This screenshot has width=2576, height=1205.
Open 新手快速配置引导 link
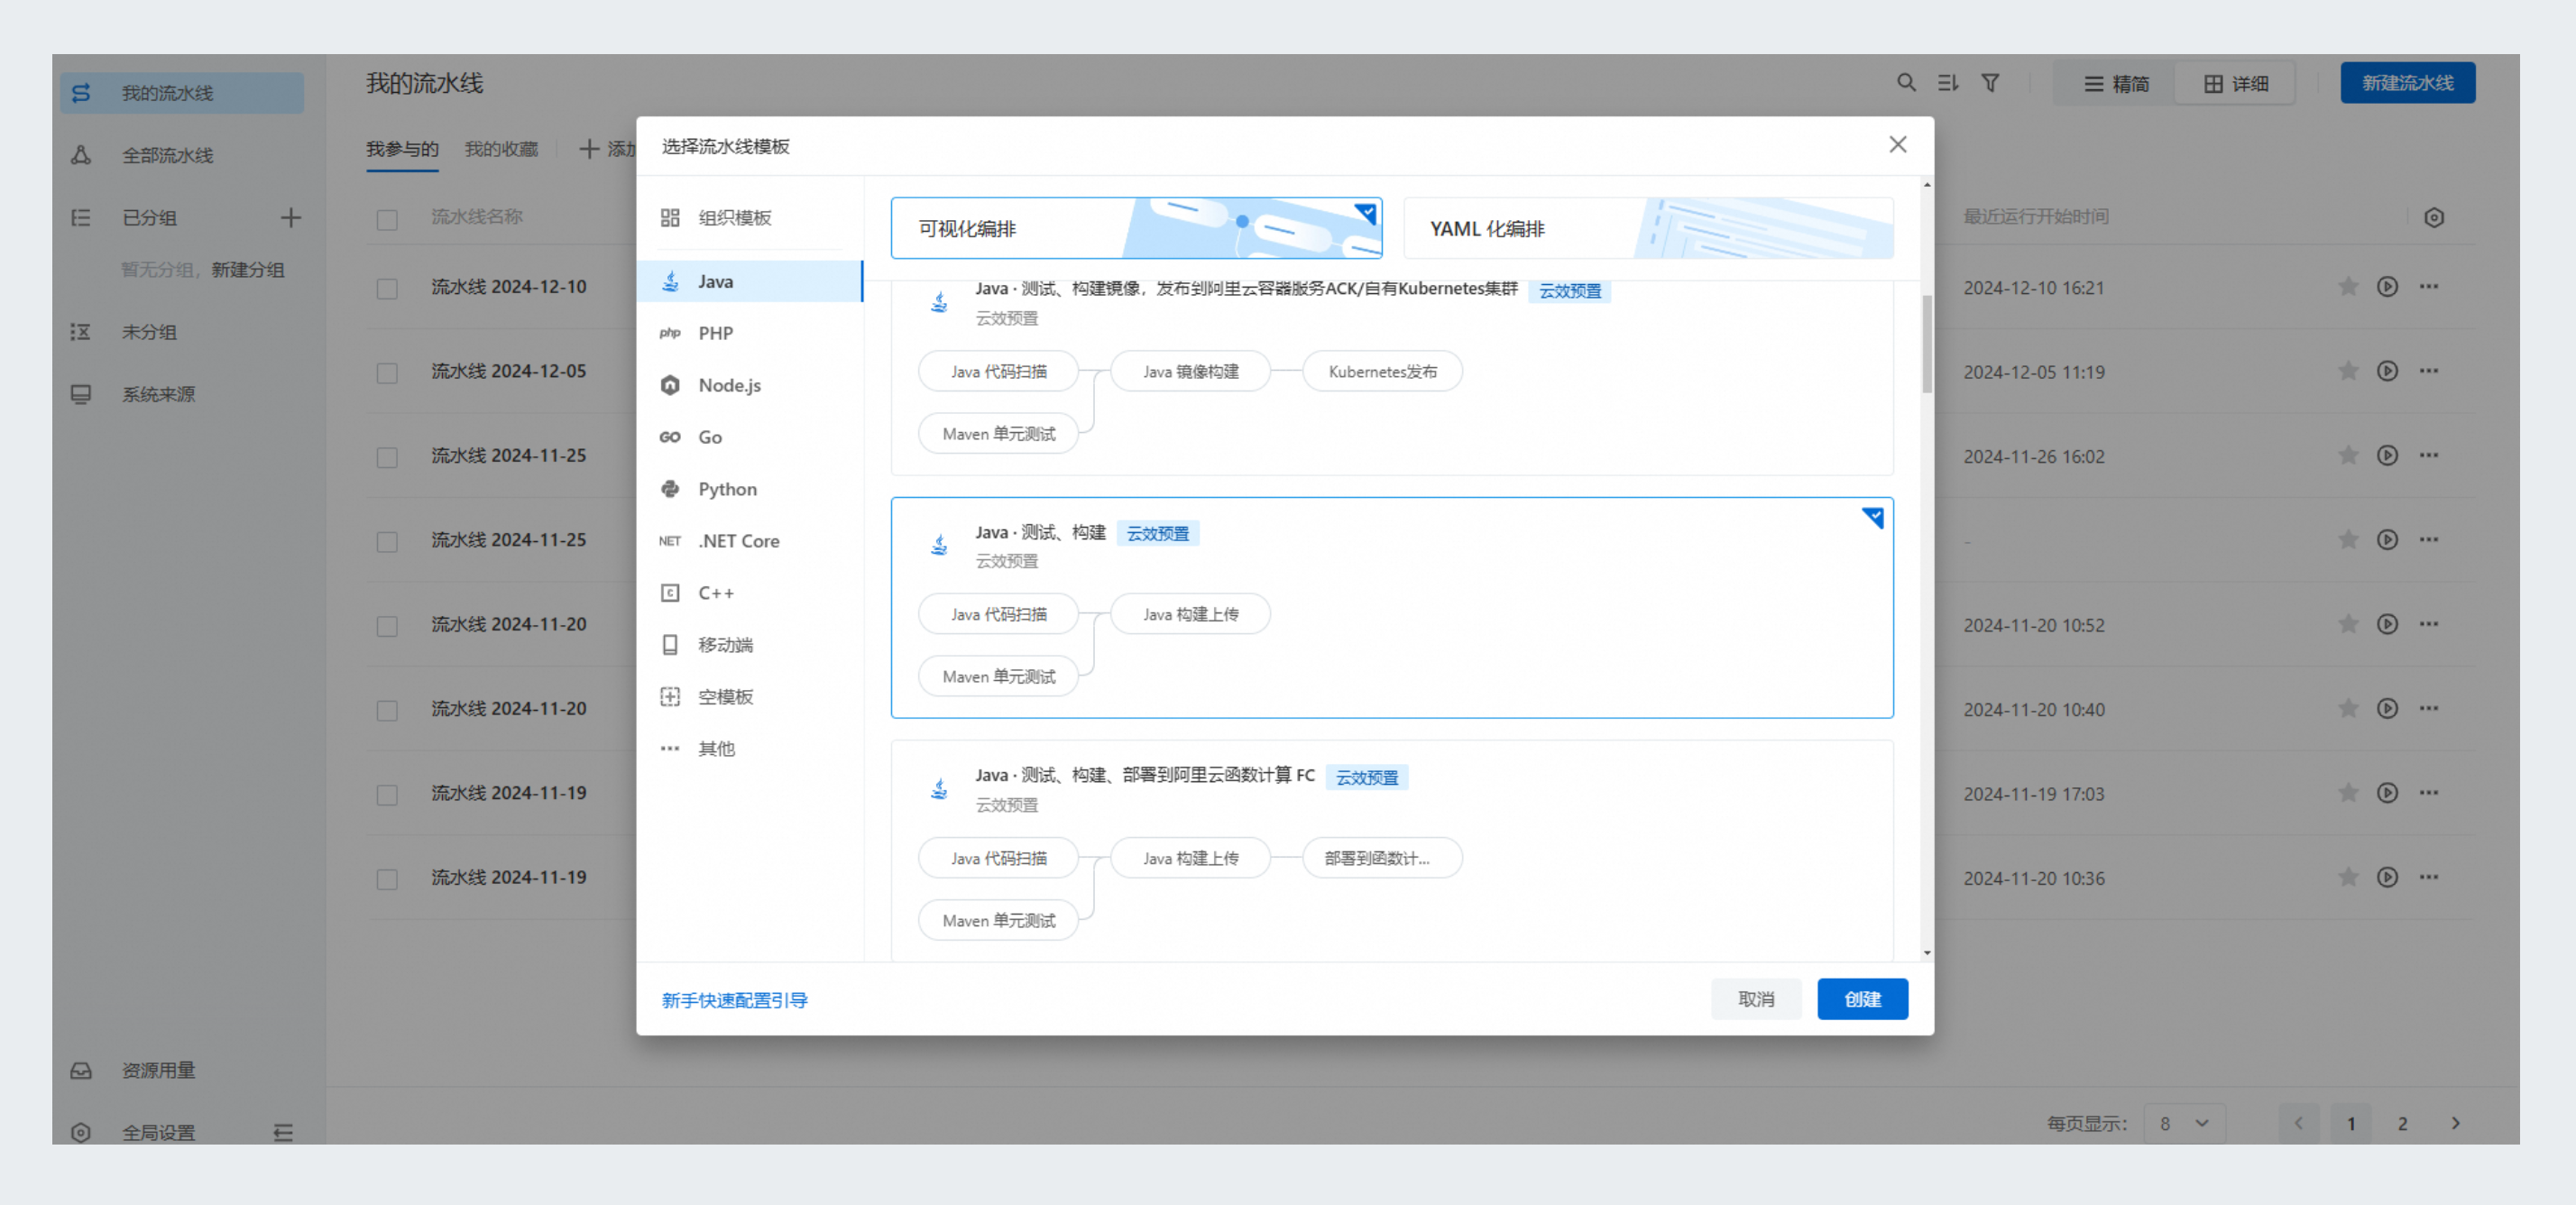coord(734,1000)
